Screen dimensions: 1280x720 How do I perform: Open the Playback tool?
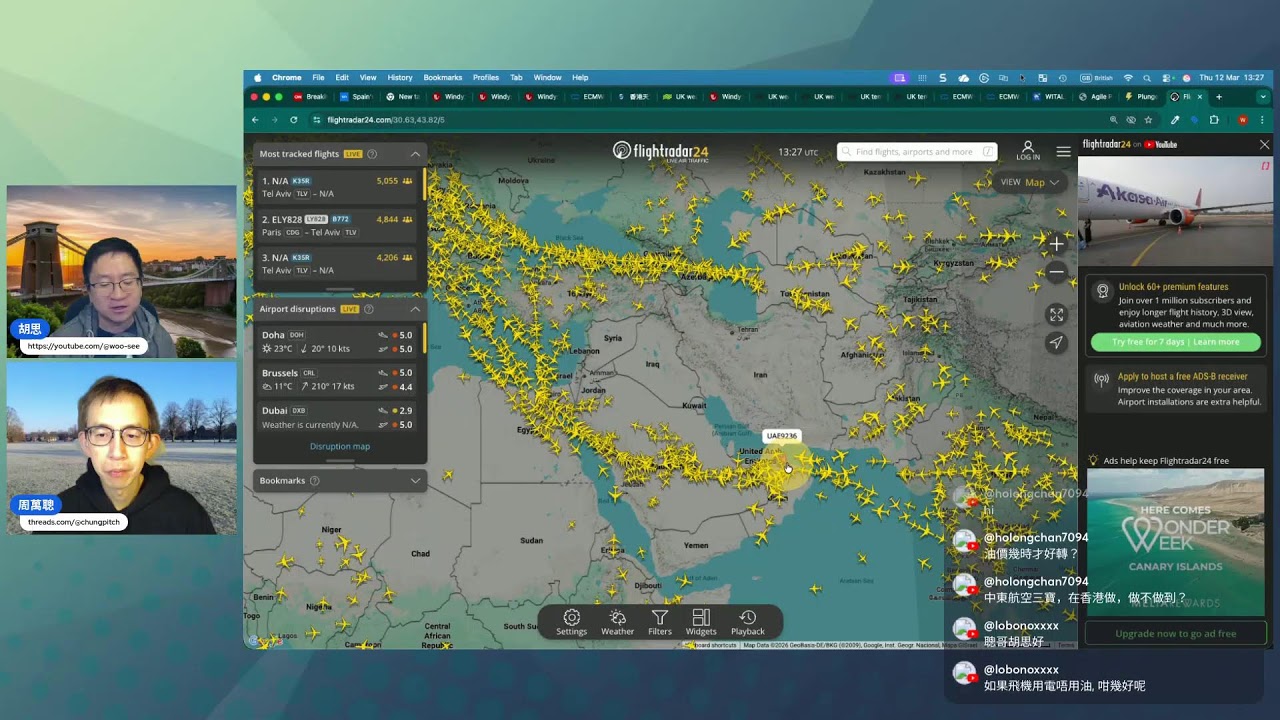[x=747, y=622]
